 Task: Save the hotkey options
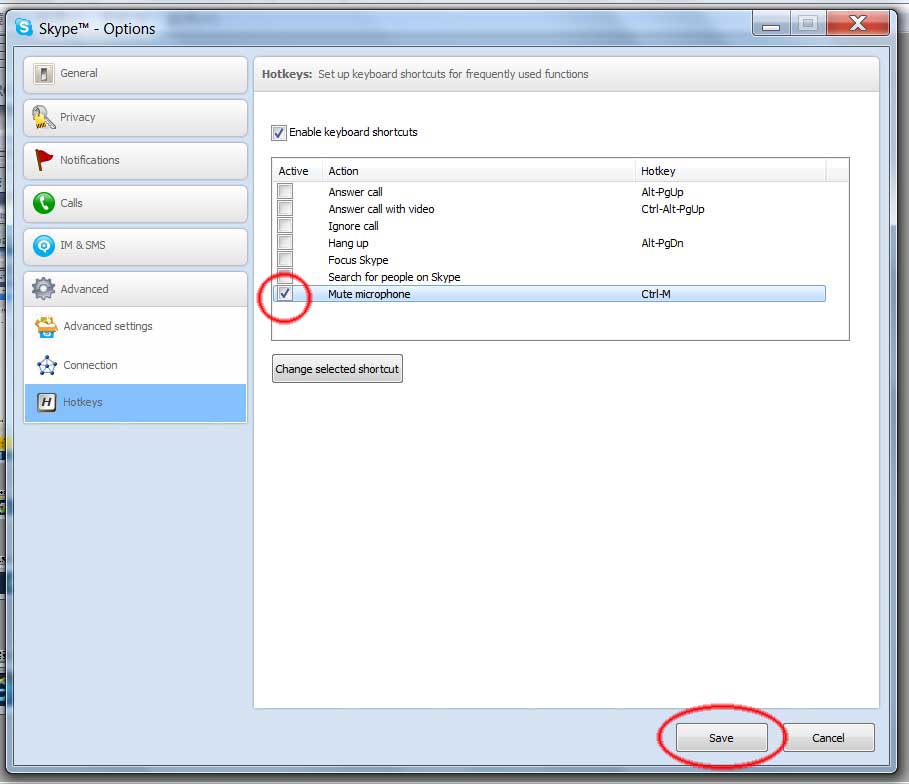pyautogui.click(x=721, y=738)
